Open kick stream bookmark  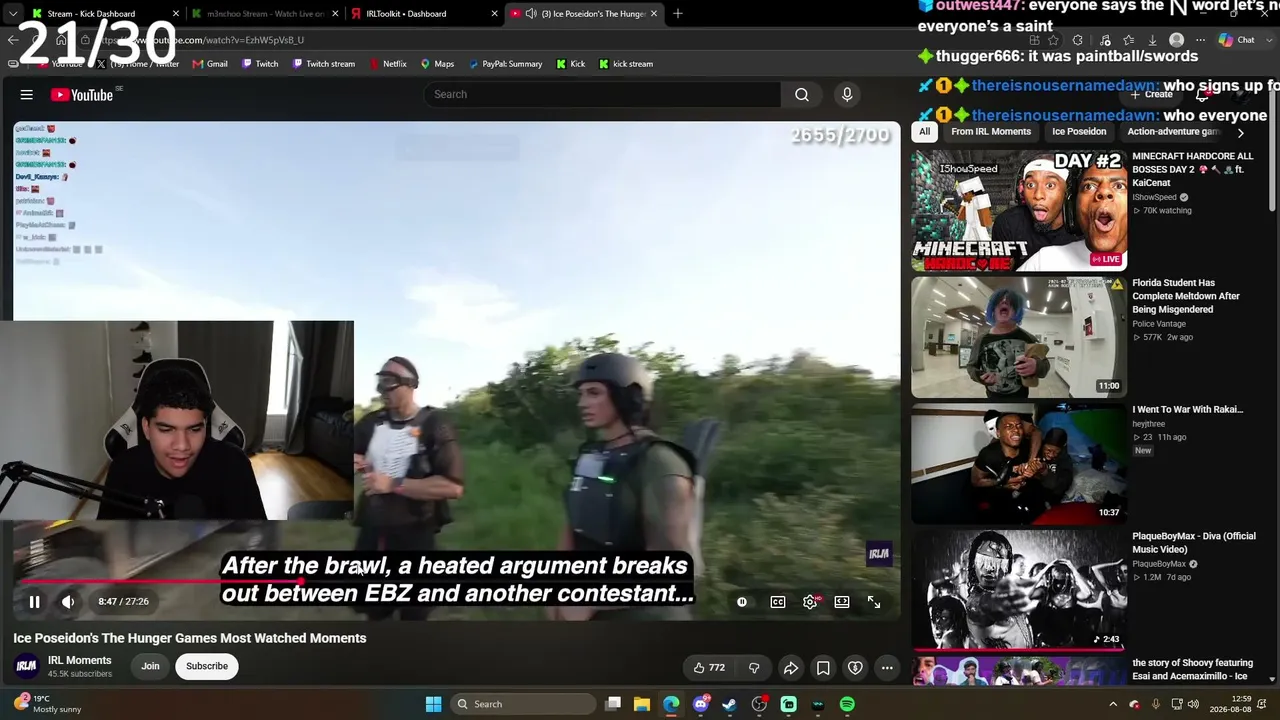(x=626, y=64)
